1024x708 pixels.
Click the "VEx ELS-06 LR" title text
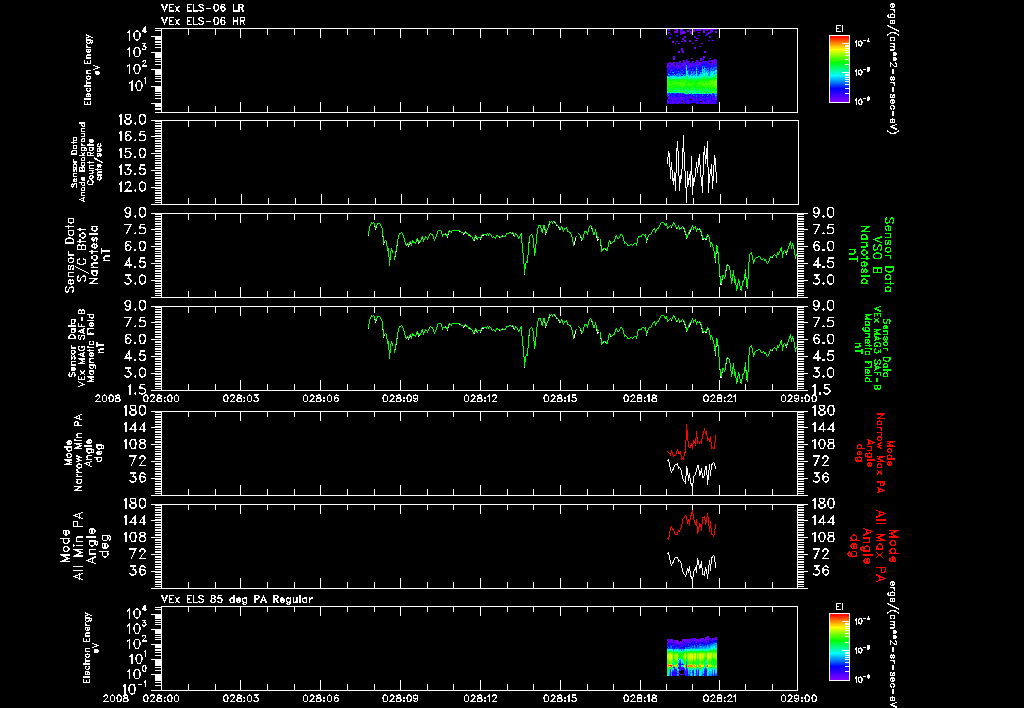(203, 8)
